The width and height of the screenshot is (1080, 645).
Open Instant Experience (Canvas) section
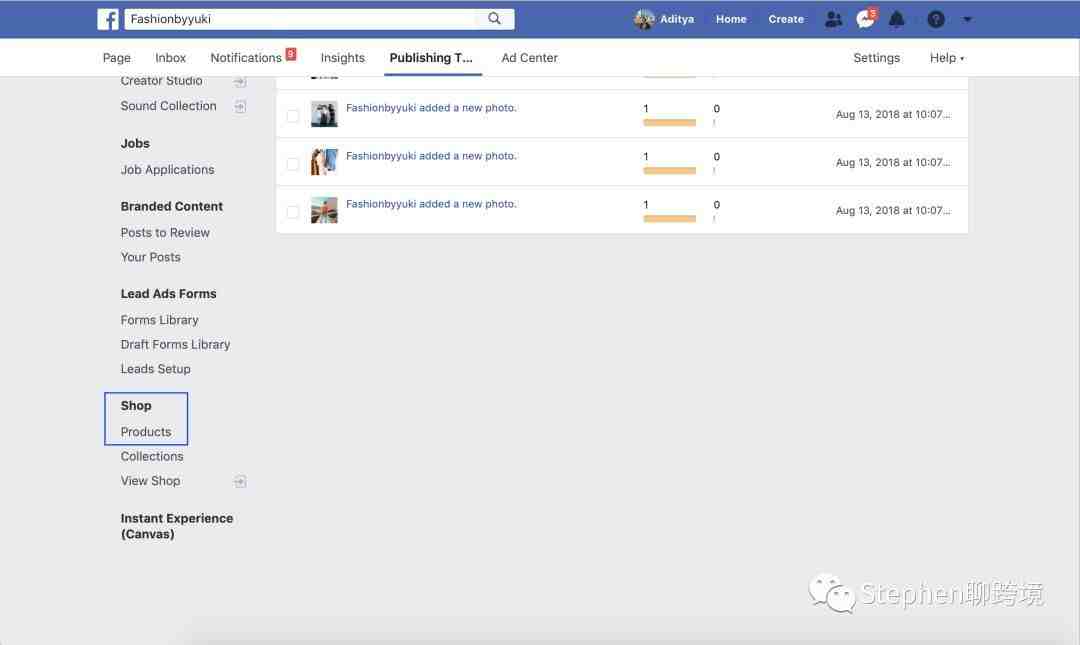click(x=176, y=526)
